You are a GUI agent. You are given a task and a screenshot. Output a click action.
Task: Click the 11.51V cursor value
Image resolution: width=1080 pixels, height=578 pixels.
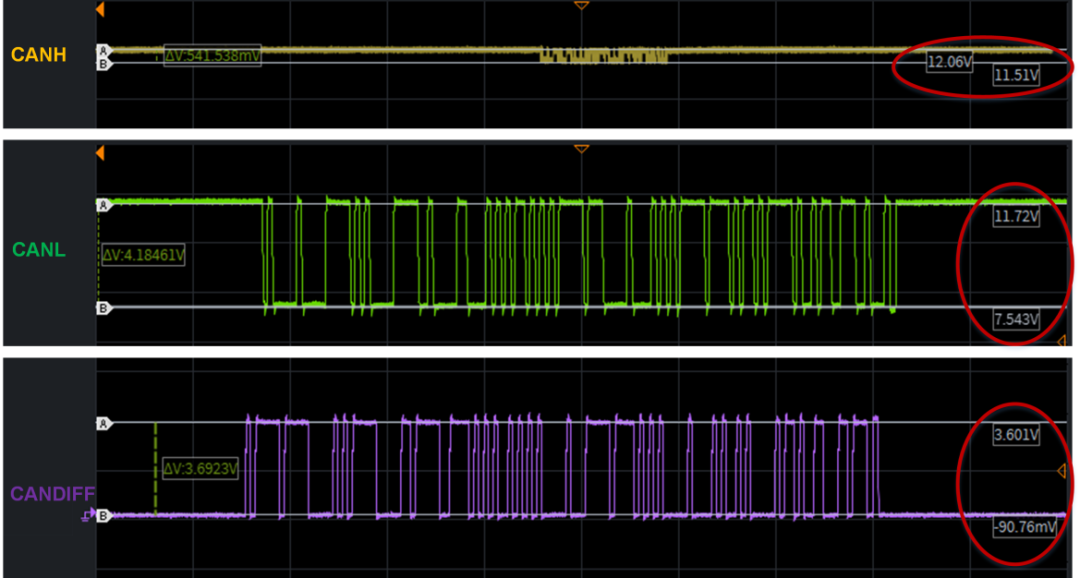click(x=1015, y=75)
